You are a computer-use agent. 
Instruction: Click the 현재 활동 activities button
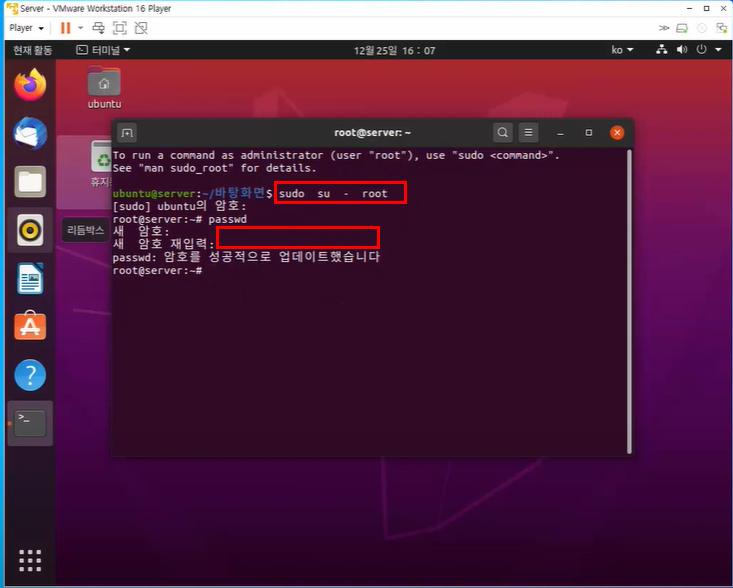point(33,50)
